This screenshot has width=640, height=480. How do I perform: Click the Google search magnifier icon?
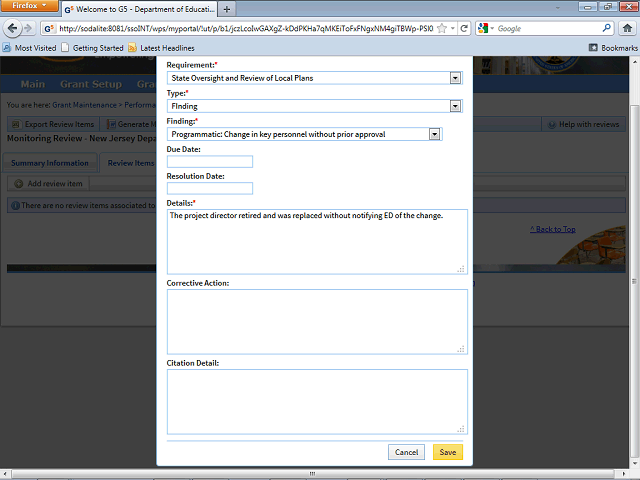[x=607, y=28]
